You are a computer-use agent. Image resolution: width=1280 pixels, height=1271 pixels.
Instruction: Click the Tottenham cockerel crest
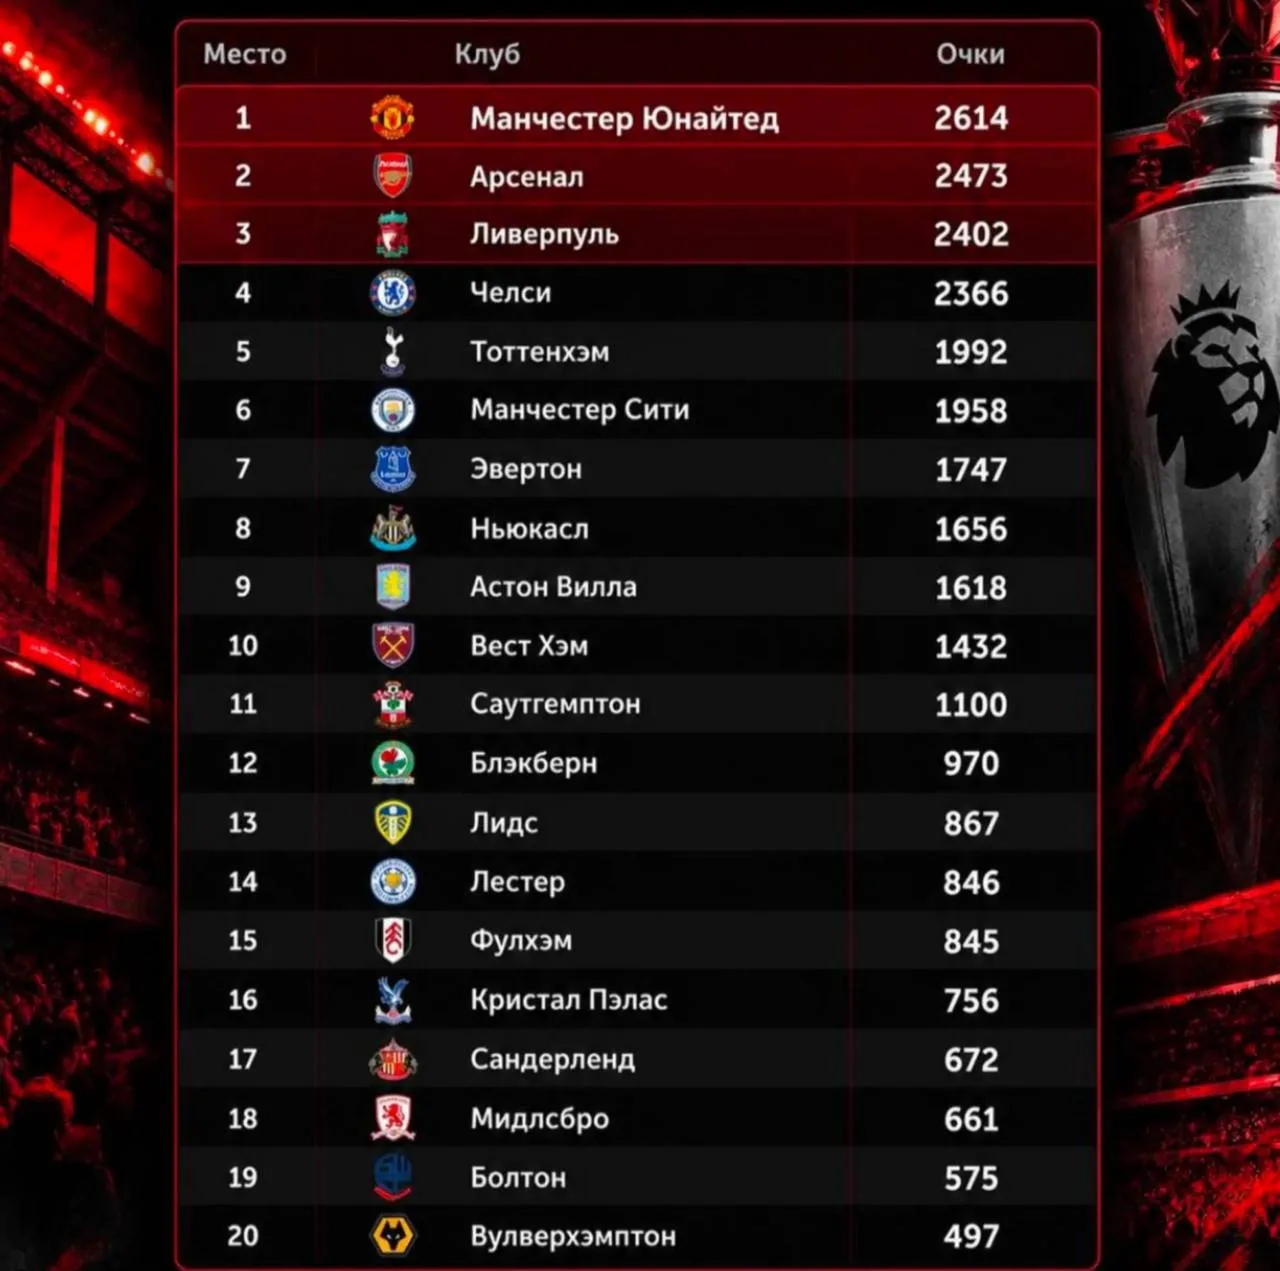392,351
